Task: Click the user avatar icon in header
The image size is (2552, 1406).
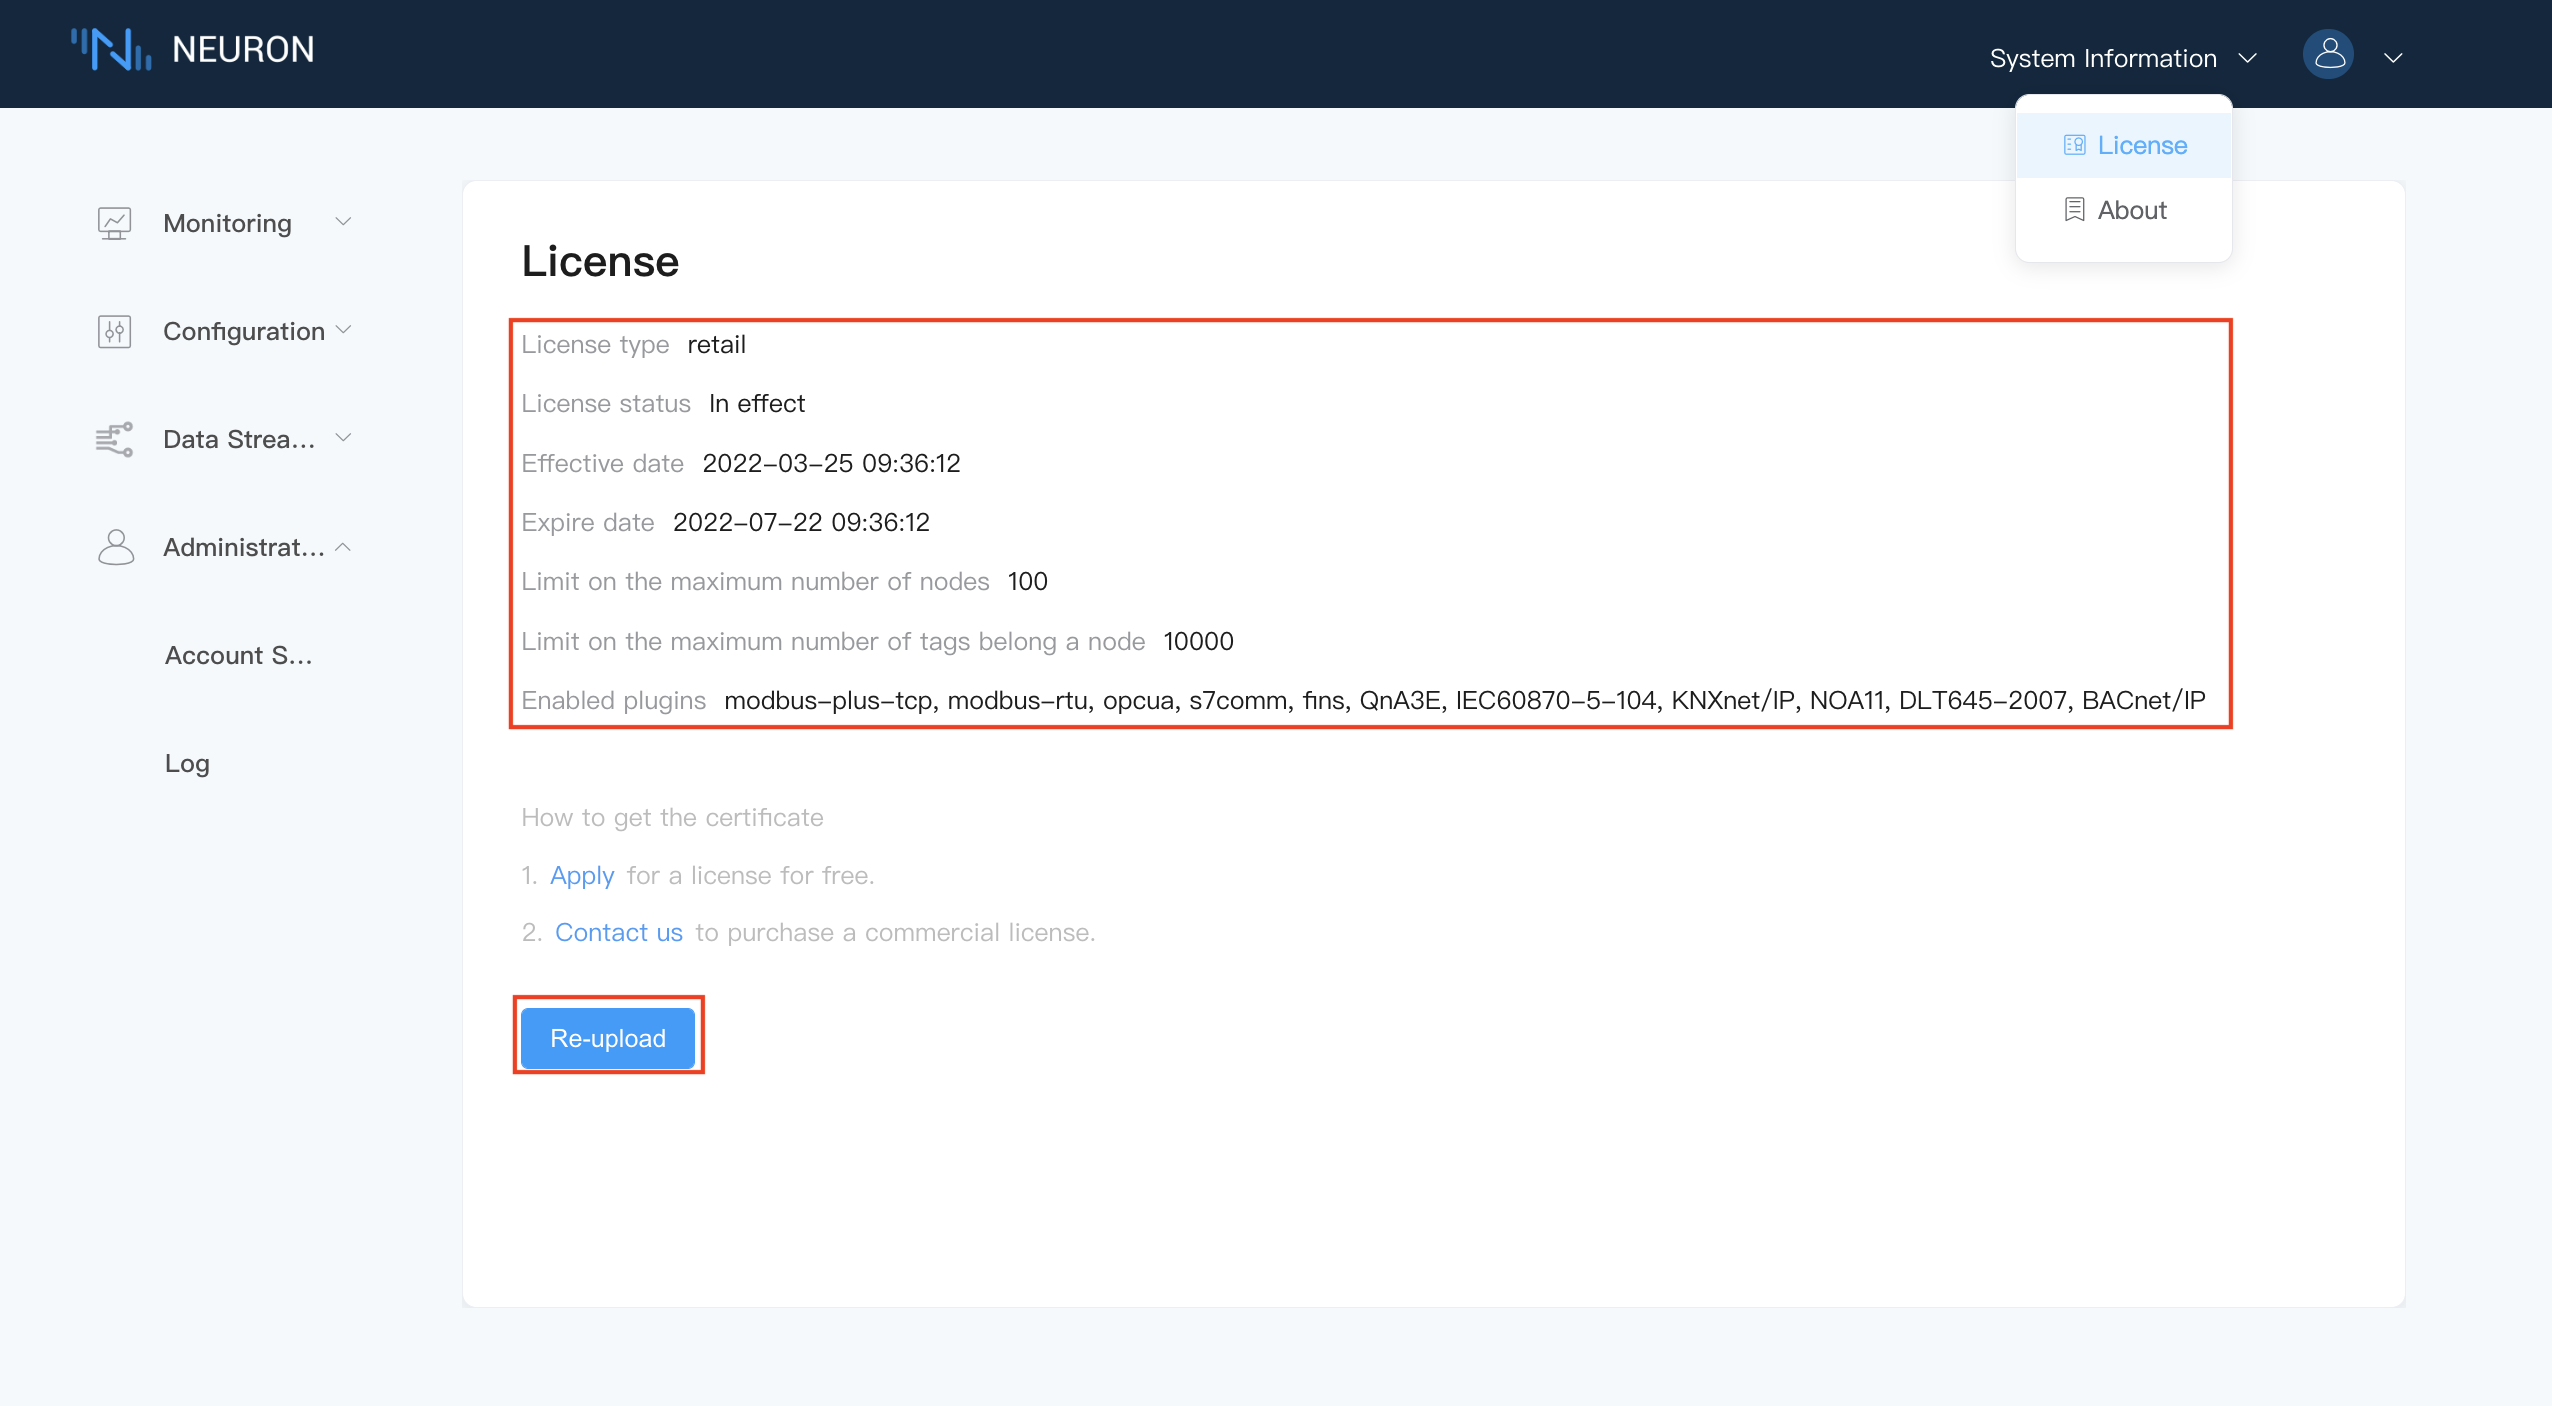Action: pyautogui.click(x=2328, y=55)
